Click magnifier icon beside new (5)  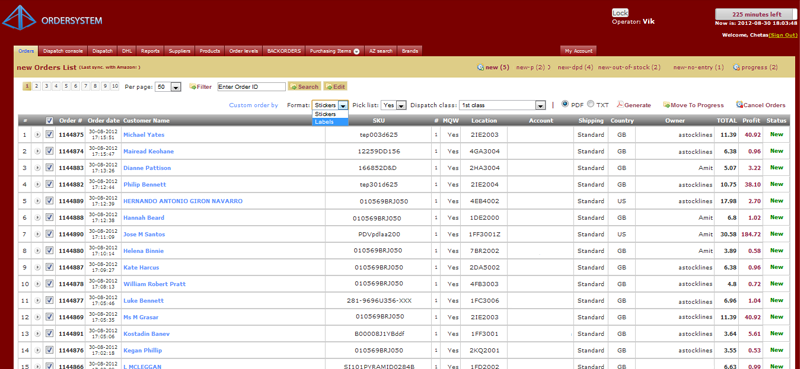click(x=480, y=67)
